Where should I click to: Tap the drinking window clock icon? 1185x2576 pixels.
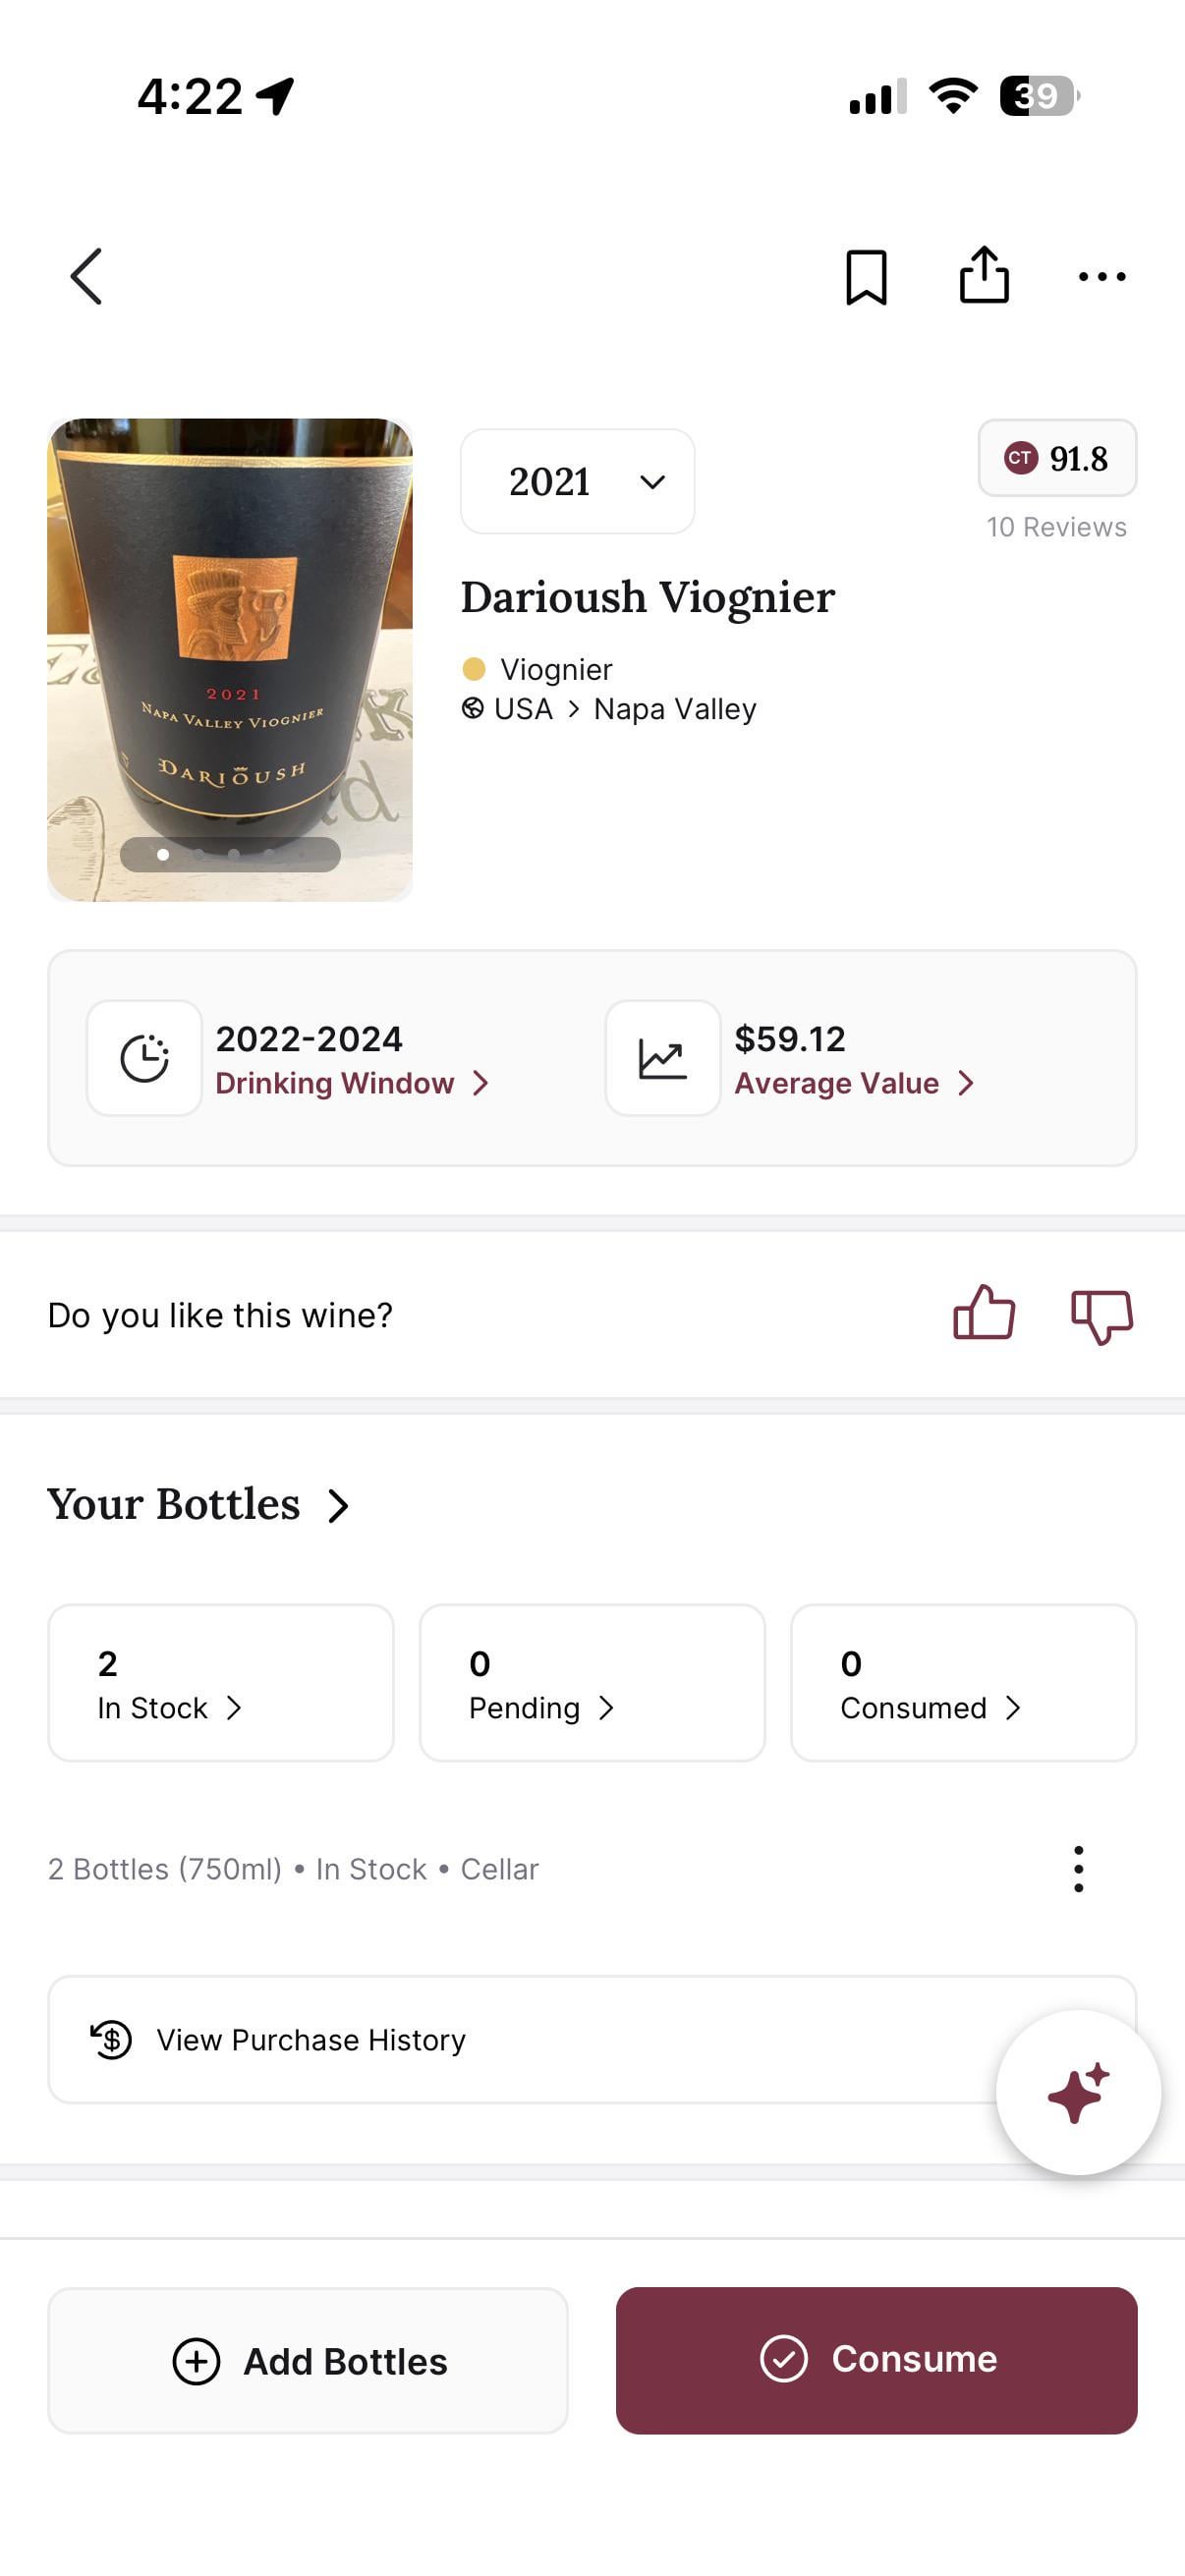coord(145,1058)
